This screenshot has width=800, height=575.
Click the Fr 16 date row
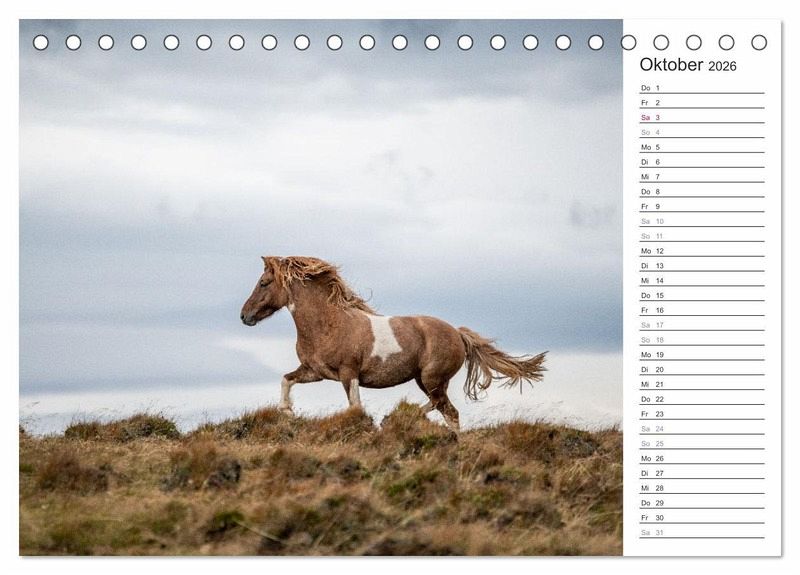[x=701, y=310]
